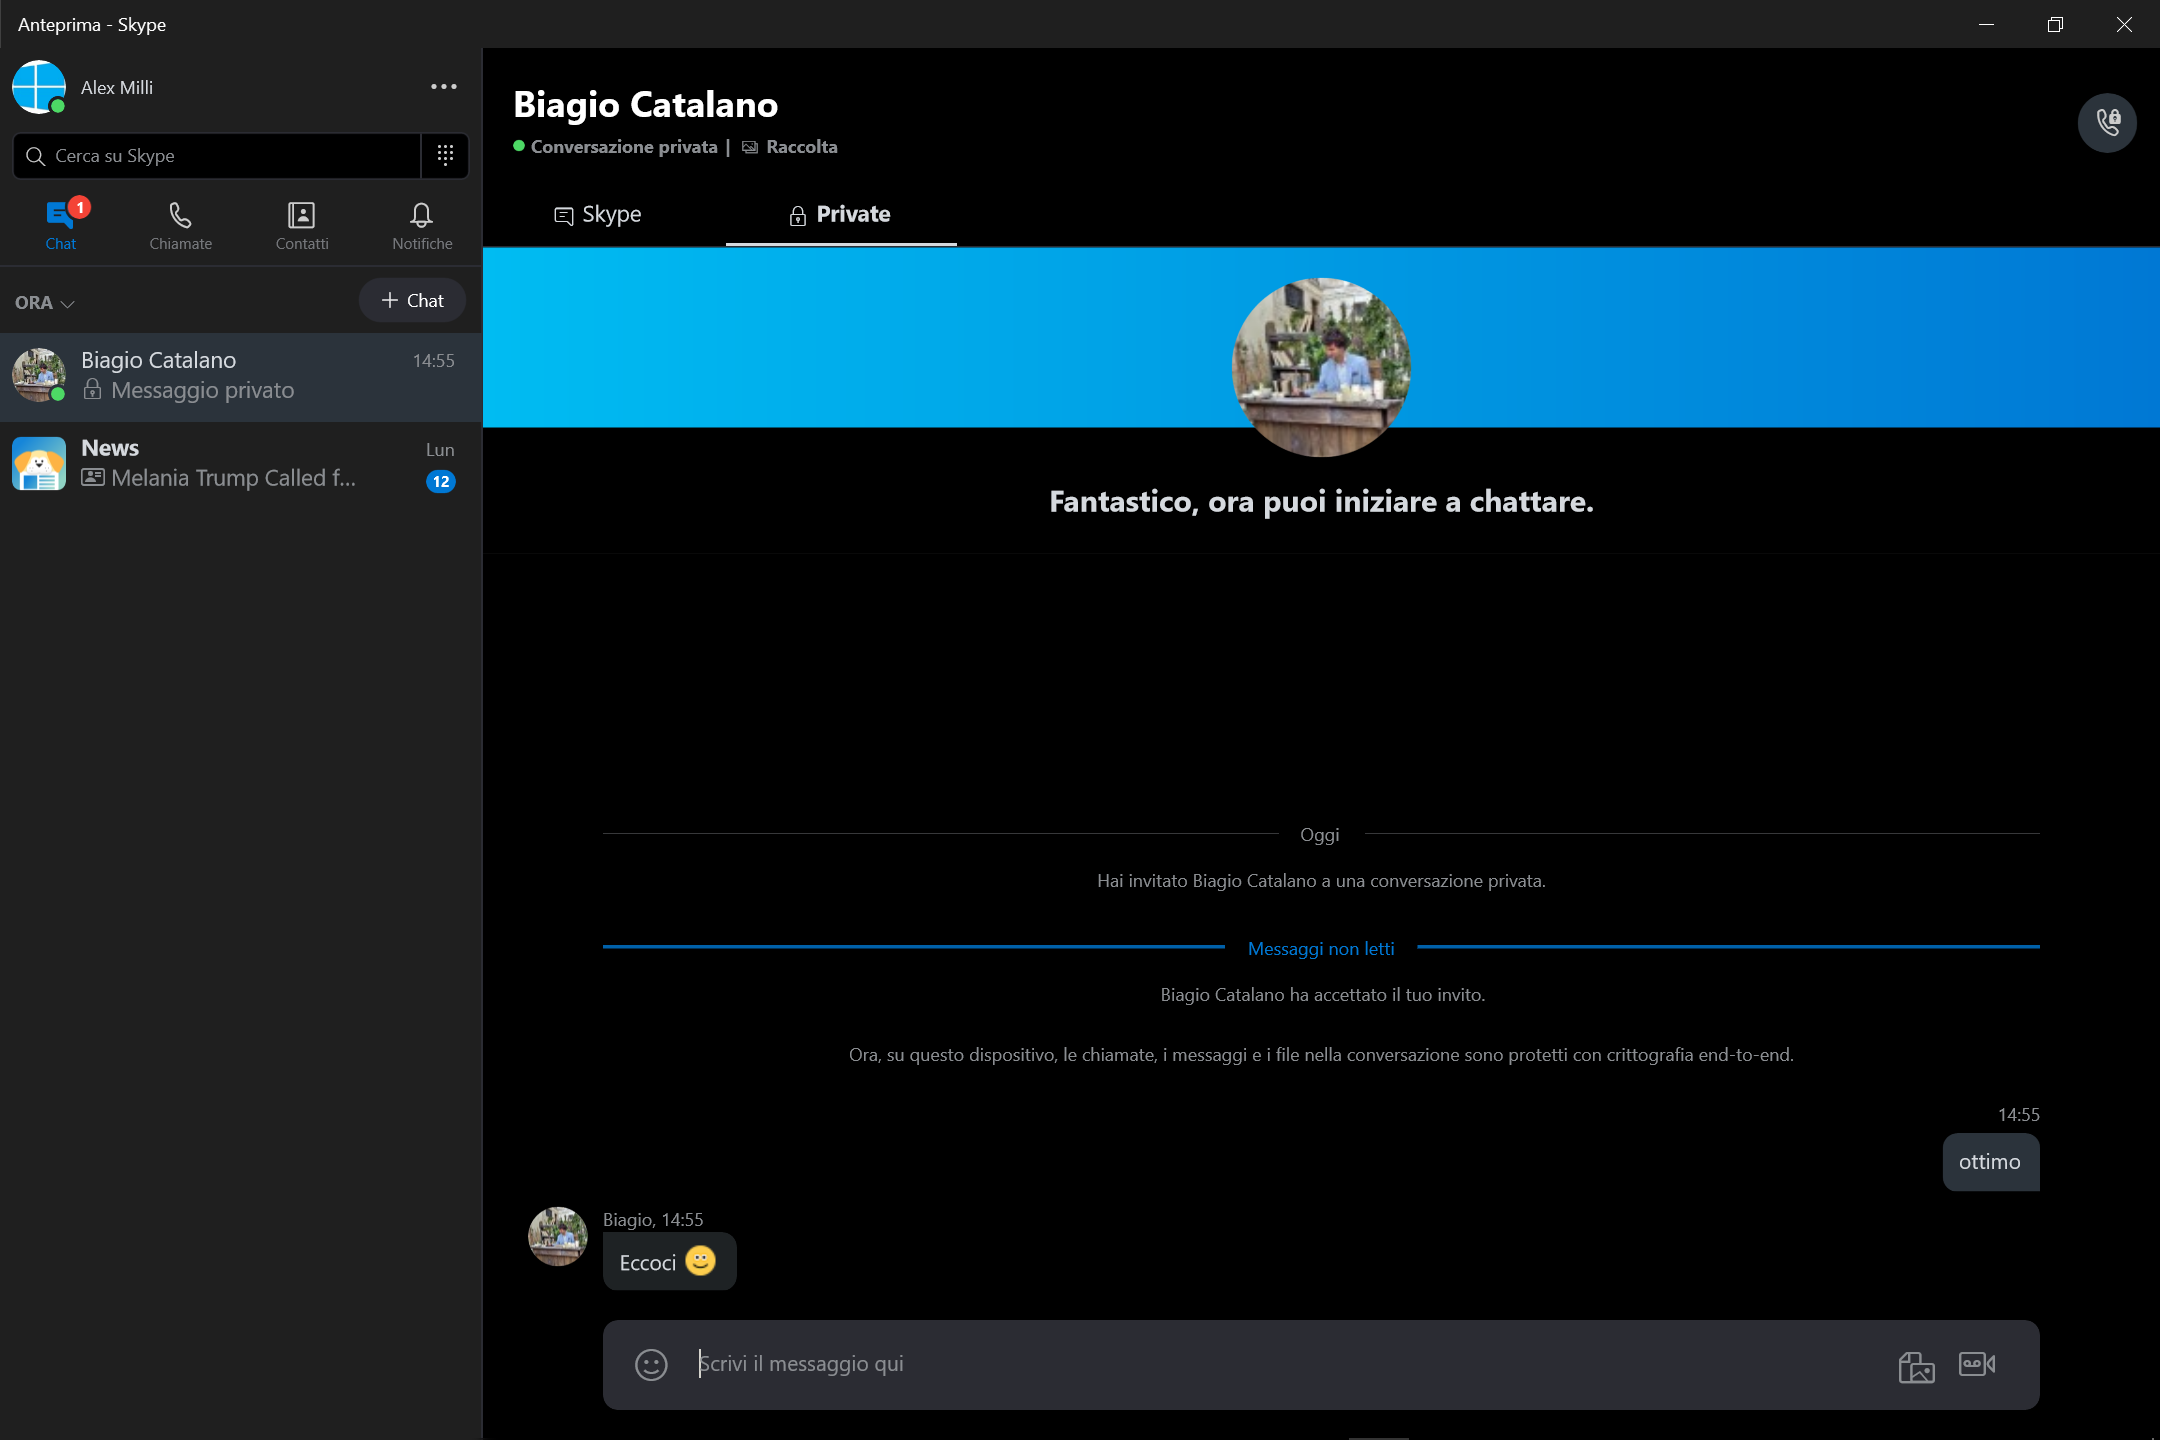
Task: Open Notifiche notifications tab
Action: (x=422, y=225)
